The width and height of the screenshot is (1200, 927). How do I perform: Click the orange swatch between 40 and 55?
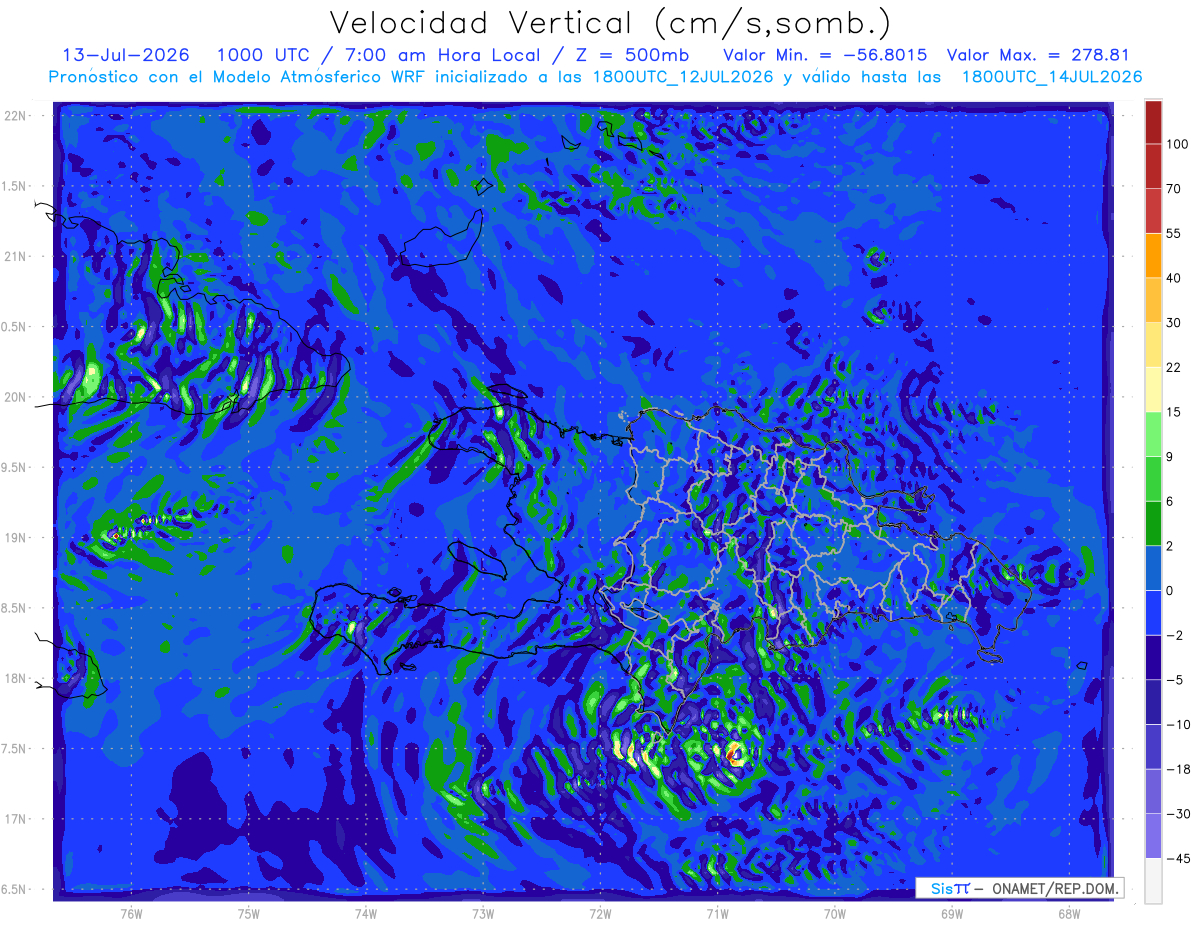point(1153,255)
